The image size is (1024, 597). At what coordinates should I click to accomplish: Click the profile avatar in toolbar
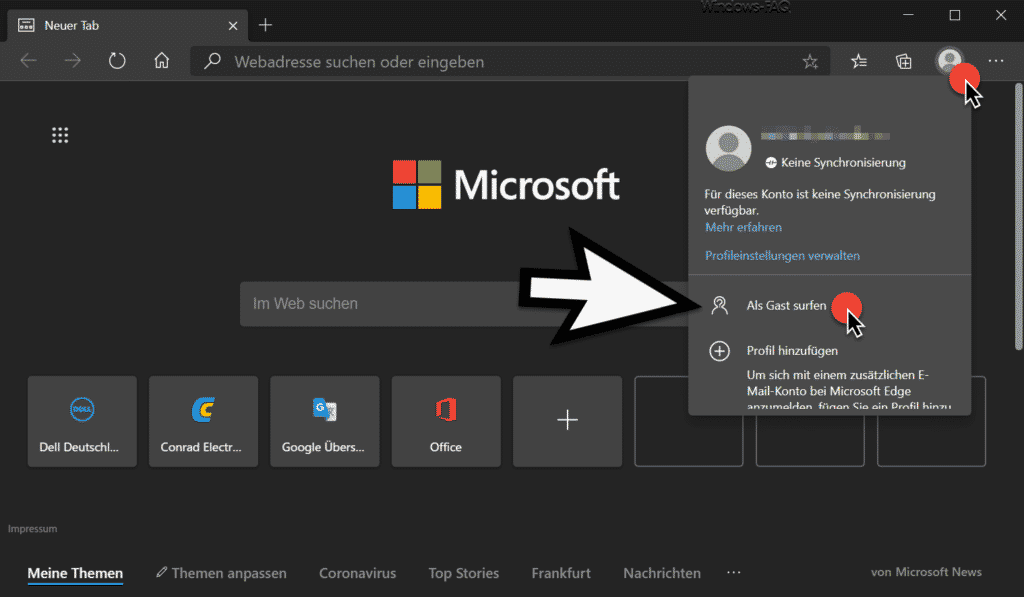[x=950, y=61]
